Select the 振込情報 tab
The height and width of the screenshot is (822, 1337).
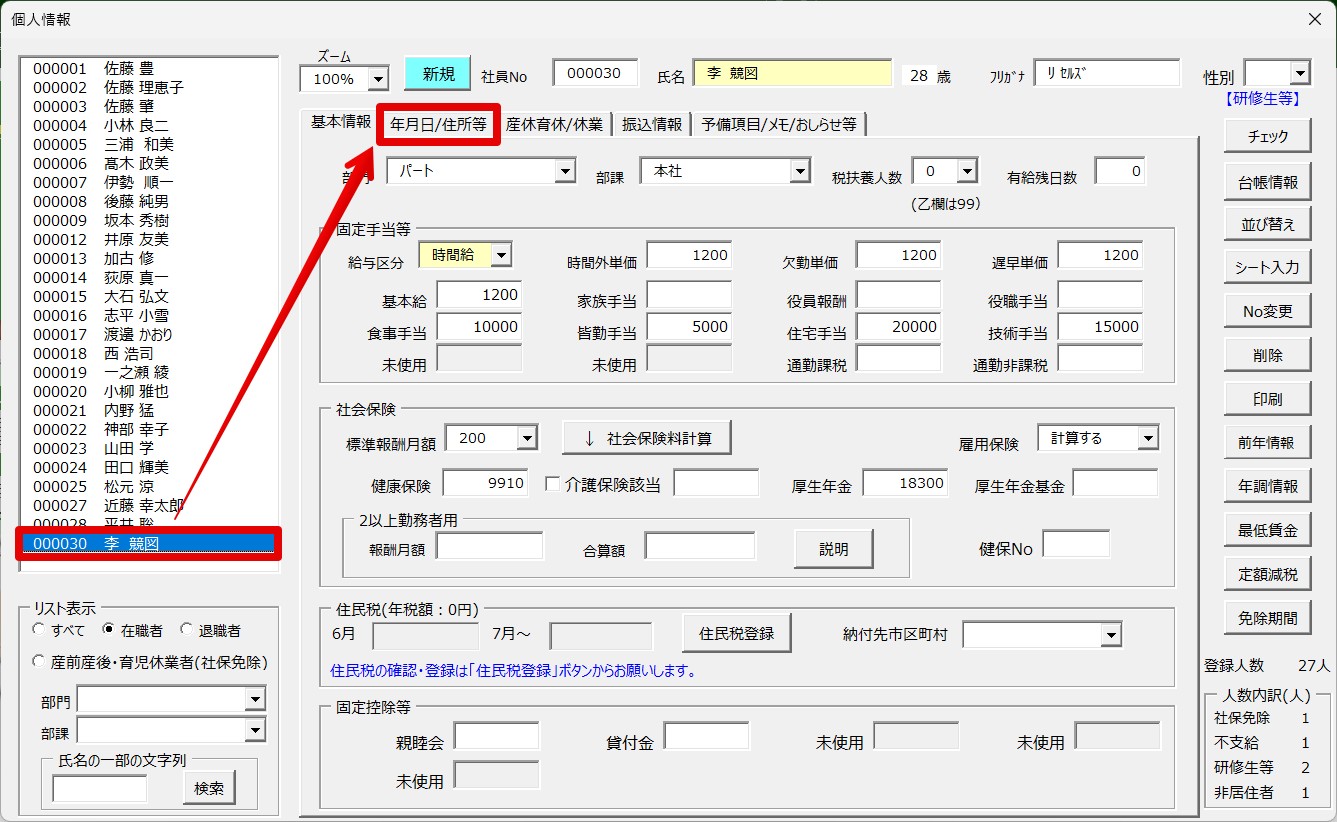[651, 124]
